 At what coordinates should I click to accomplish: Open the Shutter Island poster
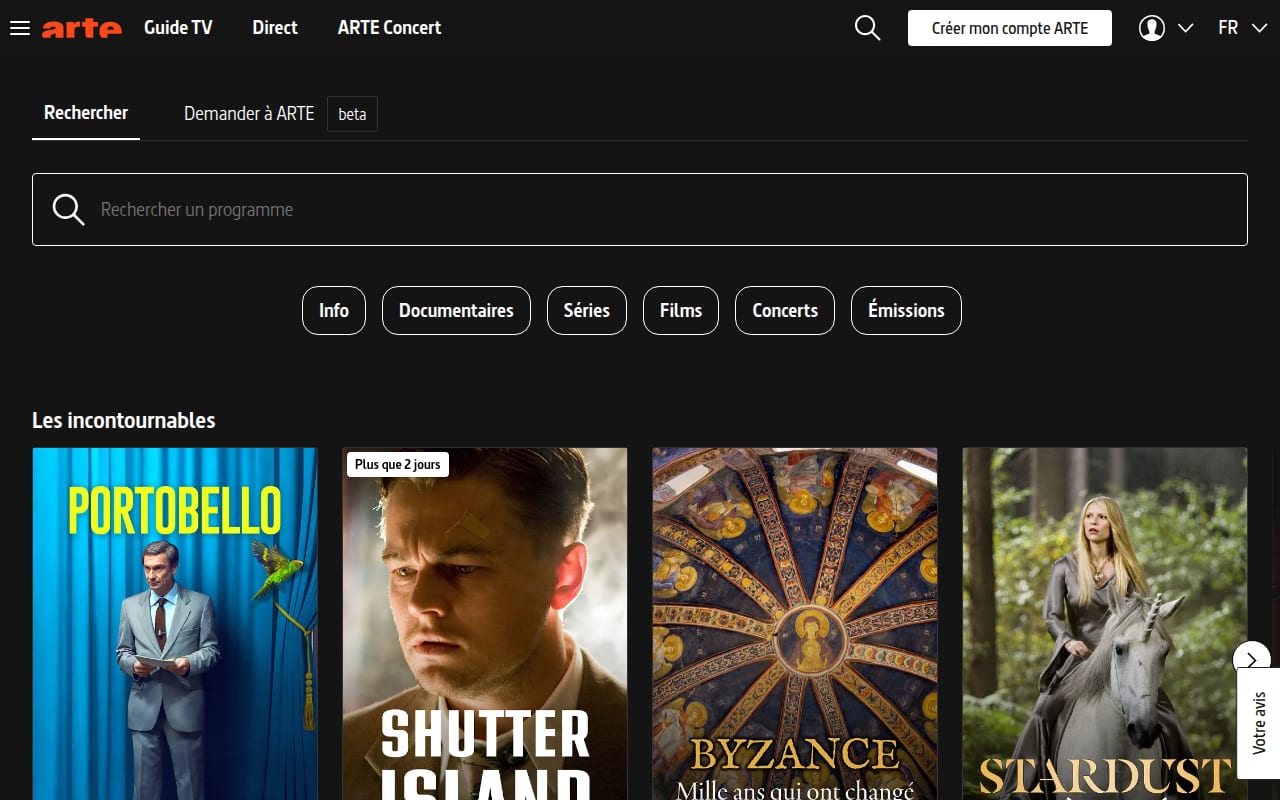point(485,624)
